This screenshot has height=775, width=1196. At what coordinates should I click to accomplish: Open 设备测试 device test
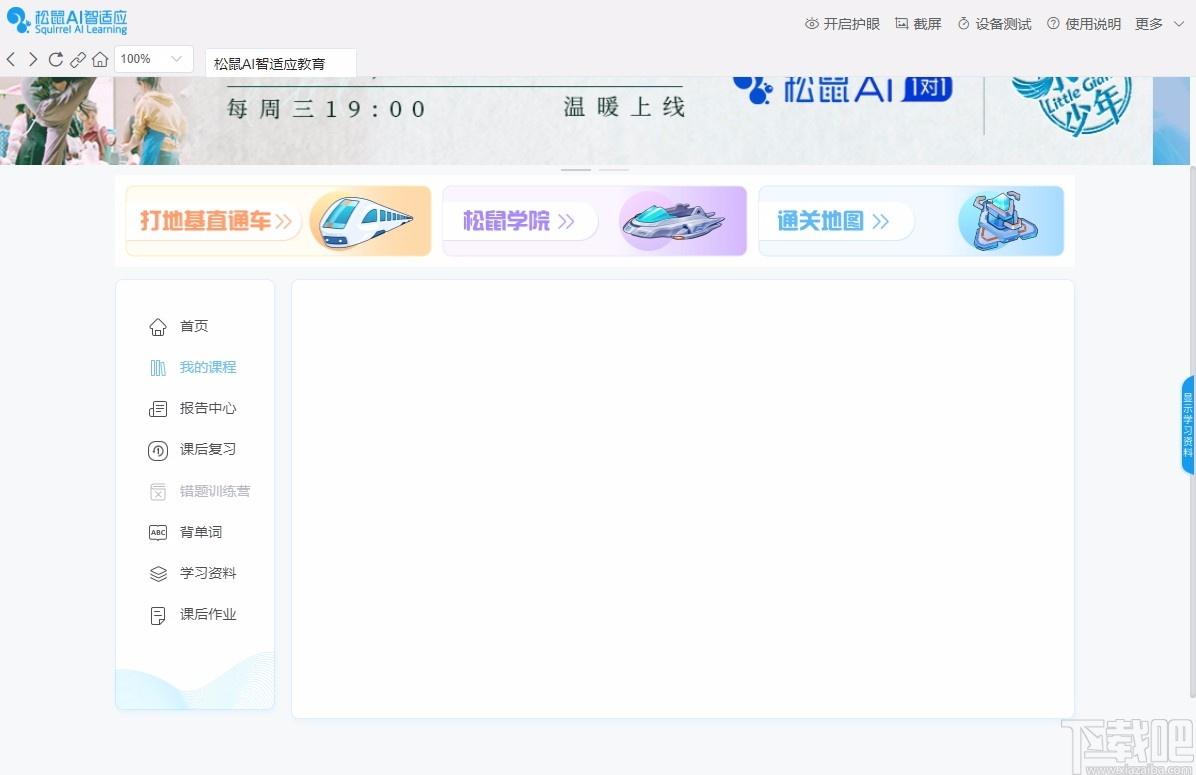(x=995, y=24)
